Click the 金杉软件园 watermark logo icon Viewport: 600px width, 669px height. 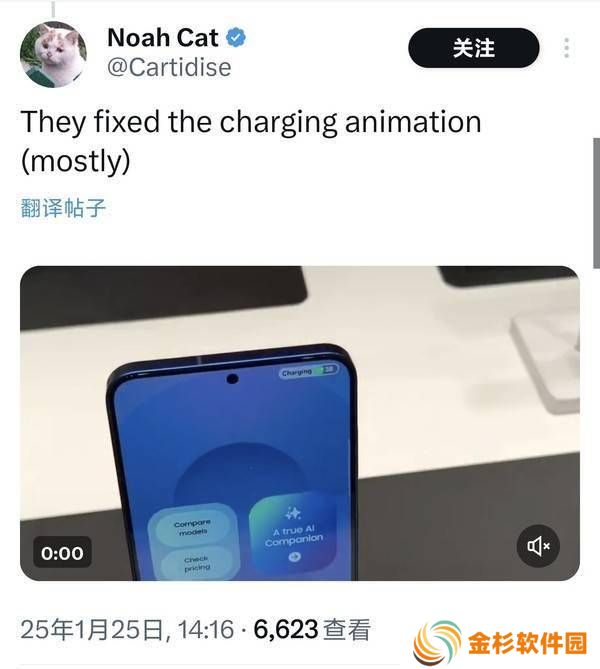437,643
